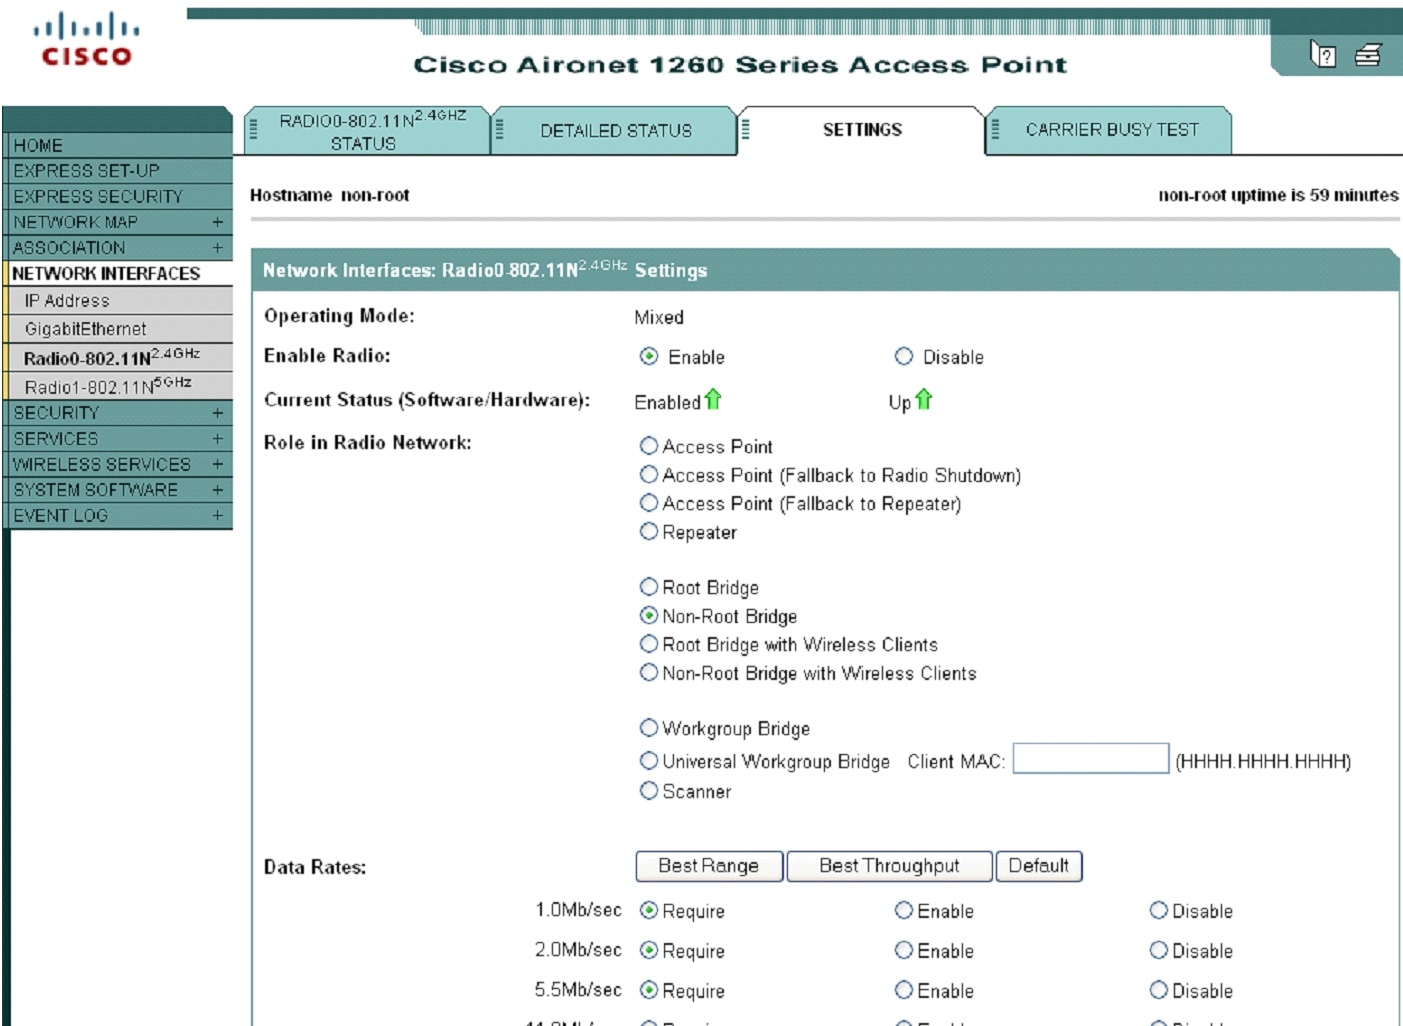Switch to the Carrier Busy Test tab

(1110, 130)
